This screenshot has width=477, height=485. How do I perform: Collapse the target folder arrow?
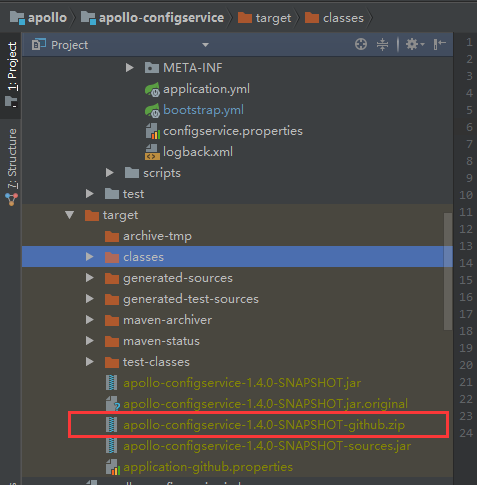70,215
